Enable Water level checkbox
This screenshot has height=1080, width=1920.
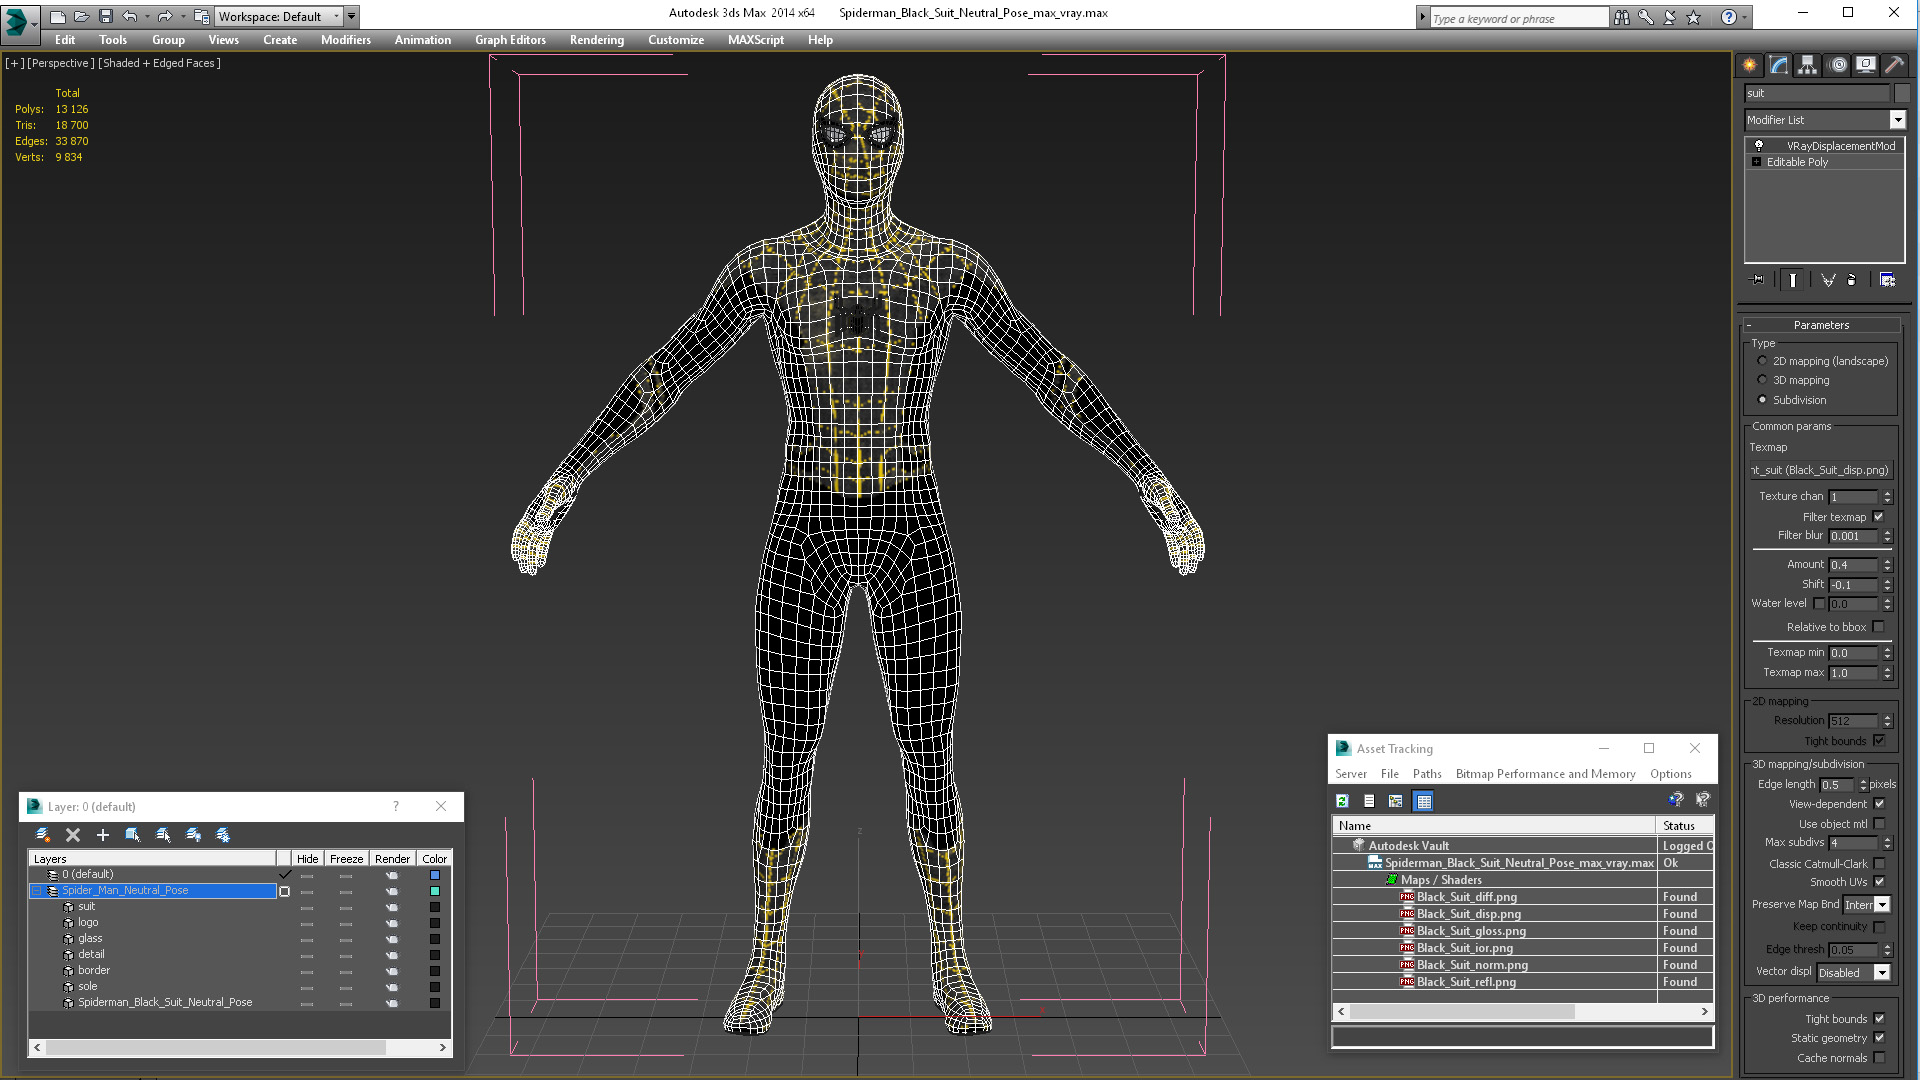point(1819,604)
